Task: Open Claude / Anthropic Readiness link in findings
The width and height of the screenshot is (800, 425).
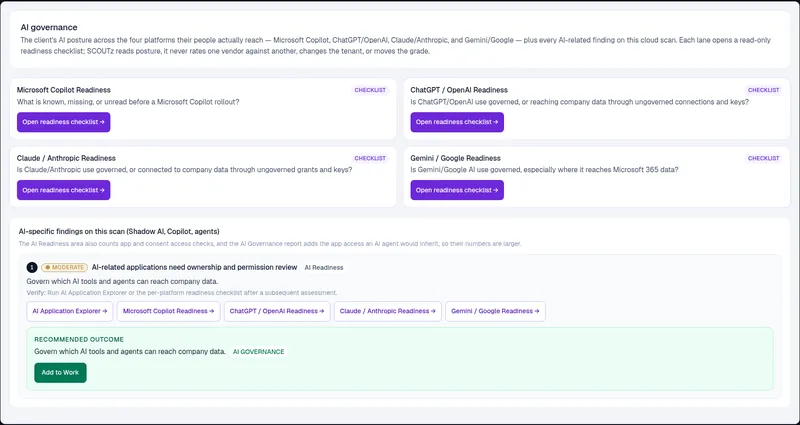Action: pyautogui.click(x=388, y=311)
